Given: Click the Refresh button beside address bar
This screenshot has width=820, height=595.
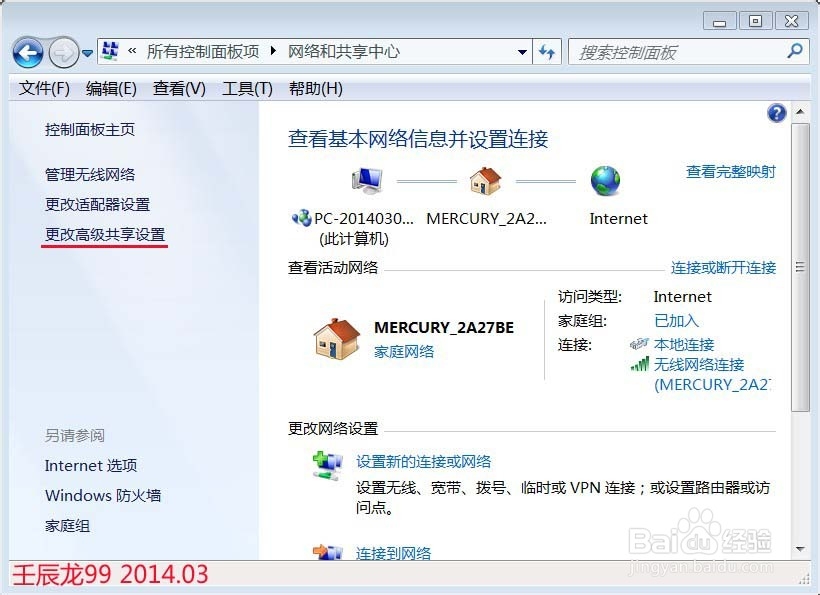Looking at the screenshot, I should (547, 52).
